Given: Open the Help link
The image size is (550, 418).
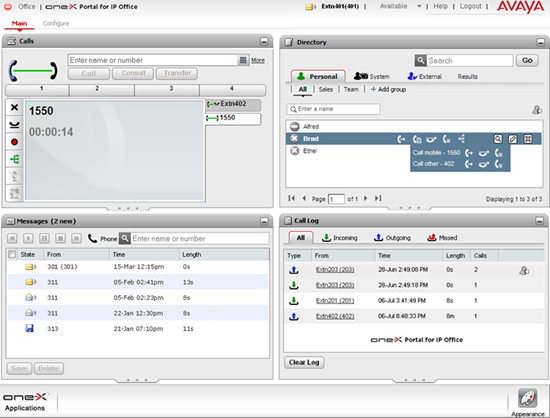Looking at the screenshot, I should point(440,6).
